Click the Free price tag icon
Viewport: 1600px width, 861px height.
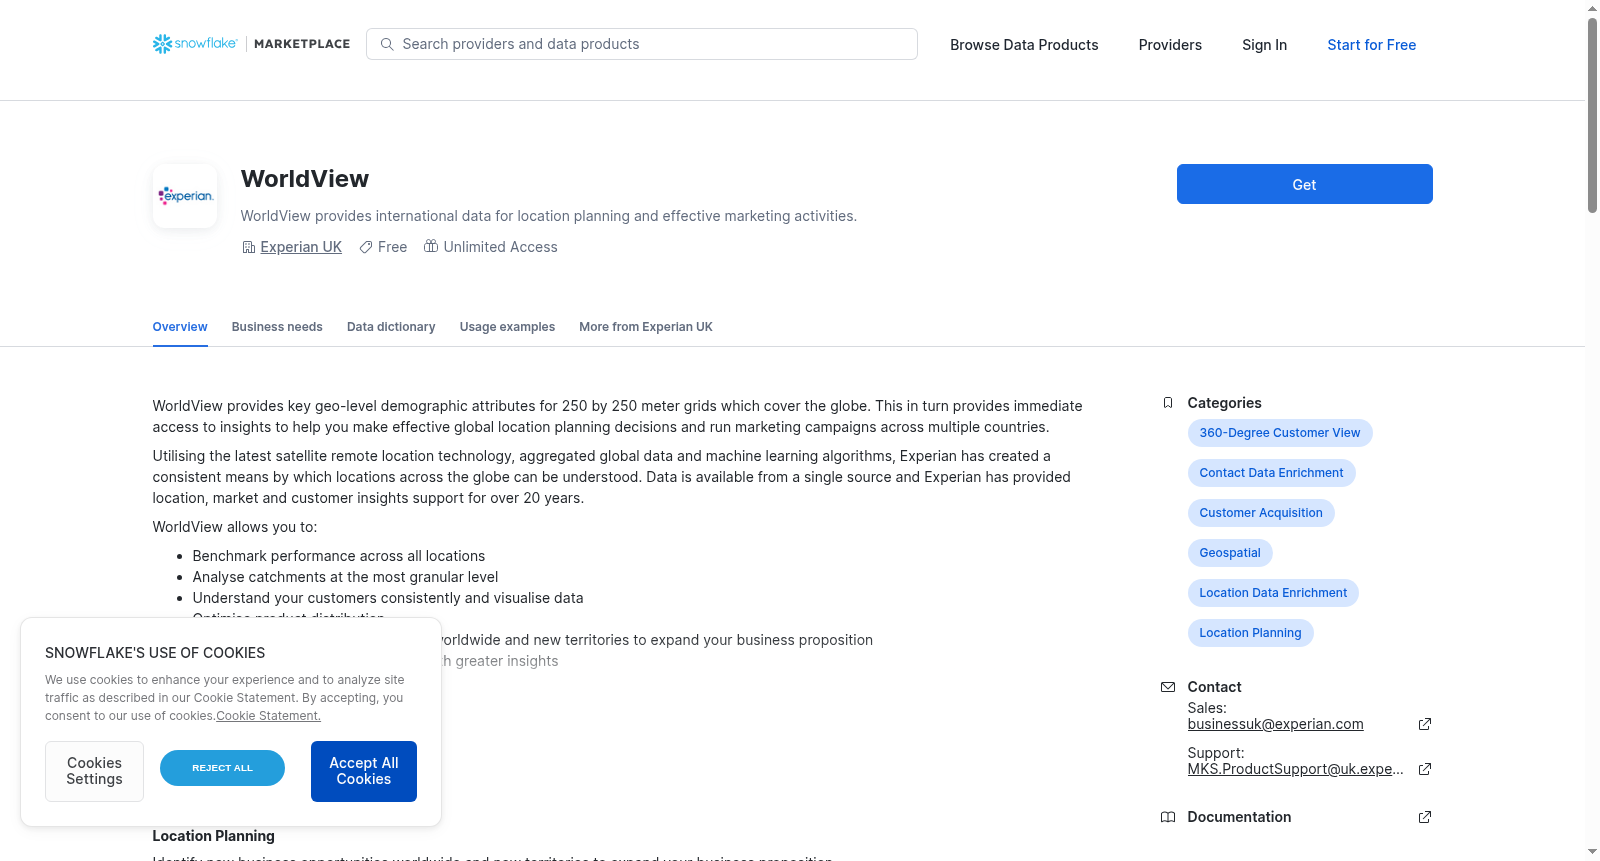coord(366,247)
